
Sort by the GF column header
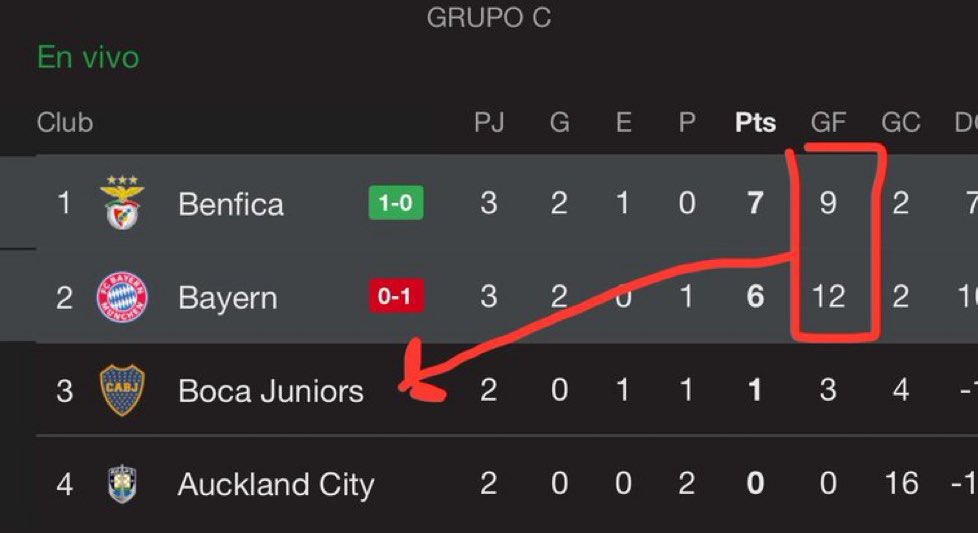point(828,122)
